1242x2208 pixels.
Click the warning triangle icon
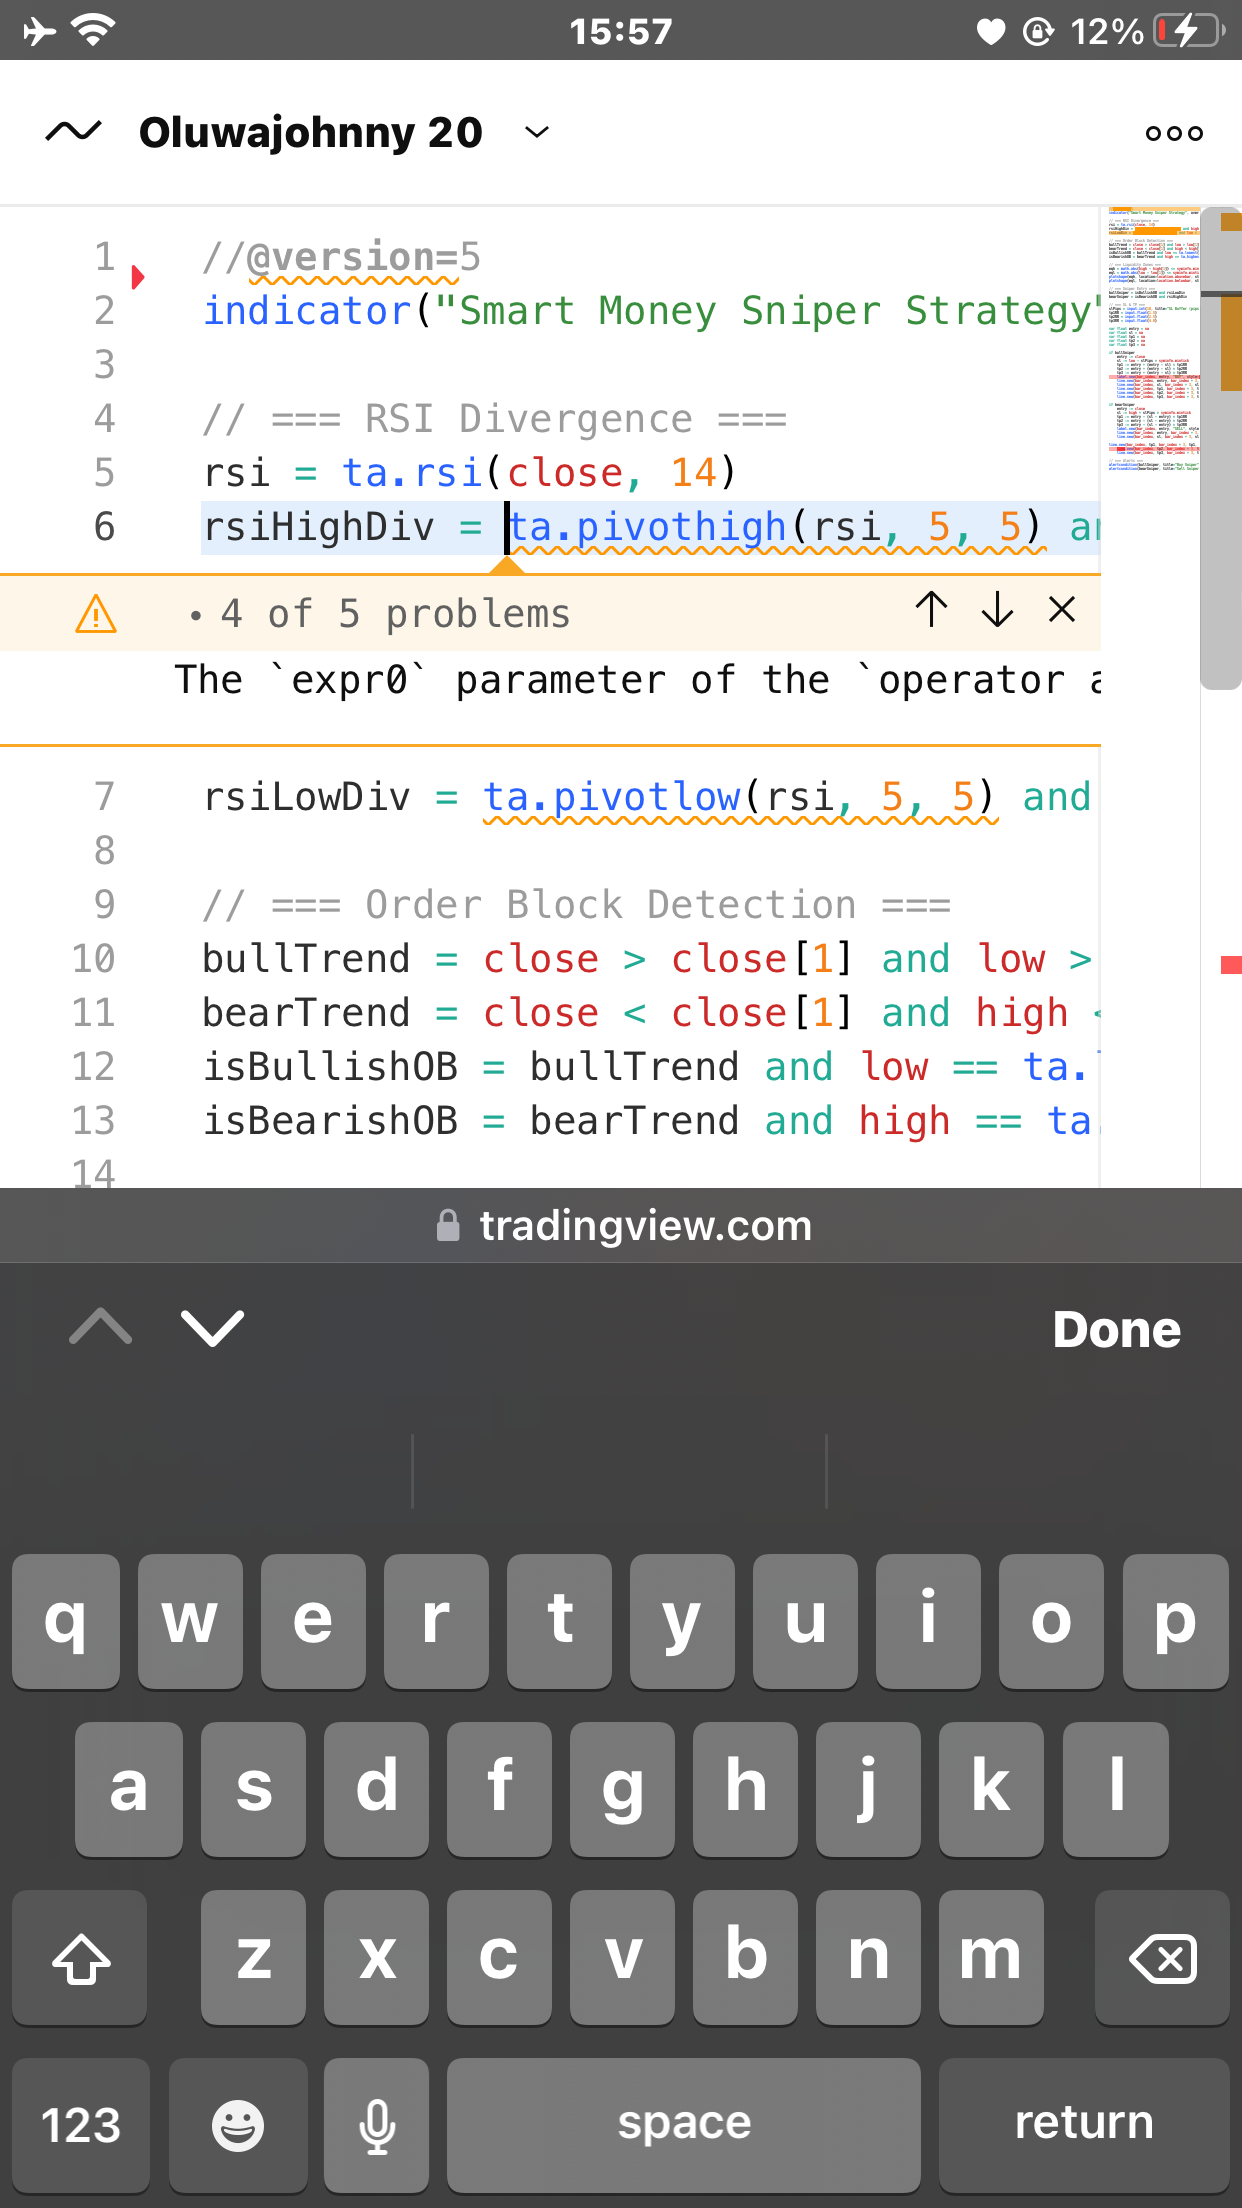pyautogui.click(x=96, y=614)
